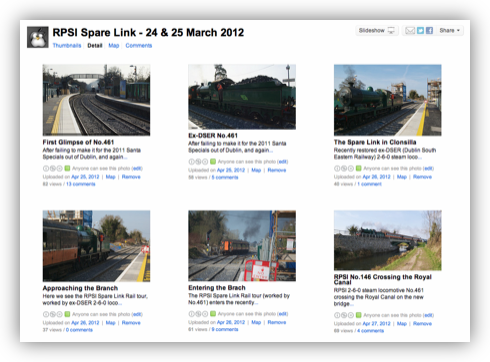Remove The Spare Link in Clonsilla photo
490x362 pixels.
click(422, 177)
